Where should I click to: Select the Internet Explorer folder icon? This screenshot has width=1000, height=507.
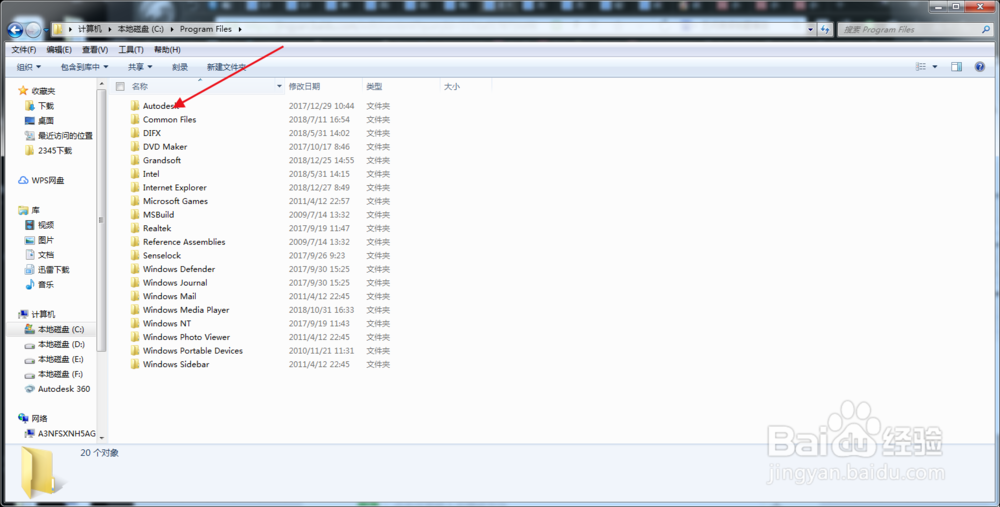tap(135, 187)
